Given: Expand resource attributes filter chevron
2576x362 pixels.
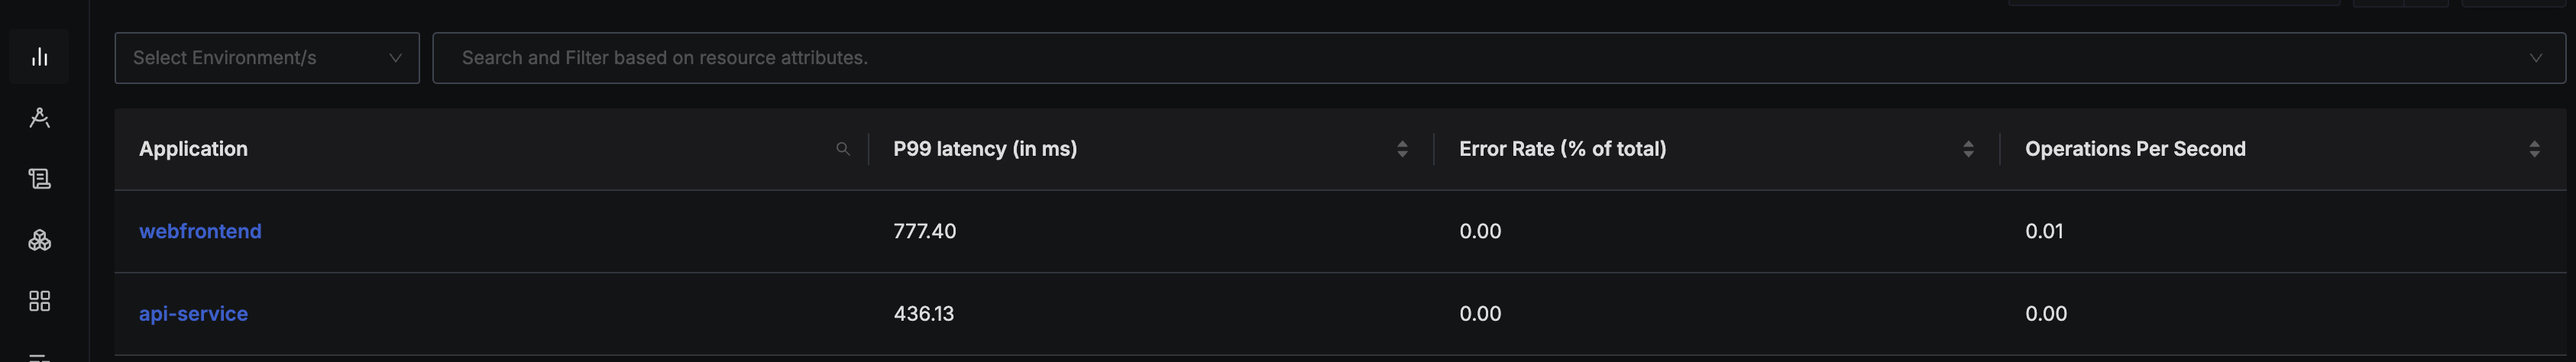Looking at the screenshot, I should coord(2535,58).
